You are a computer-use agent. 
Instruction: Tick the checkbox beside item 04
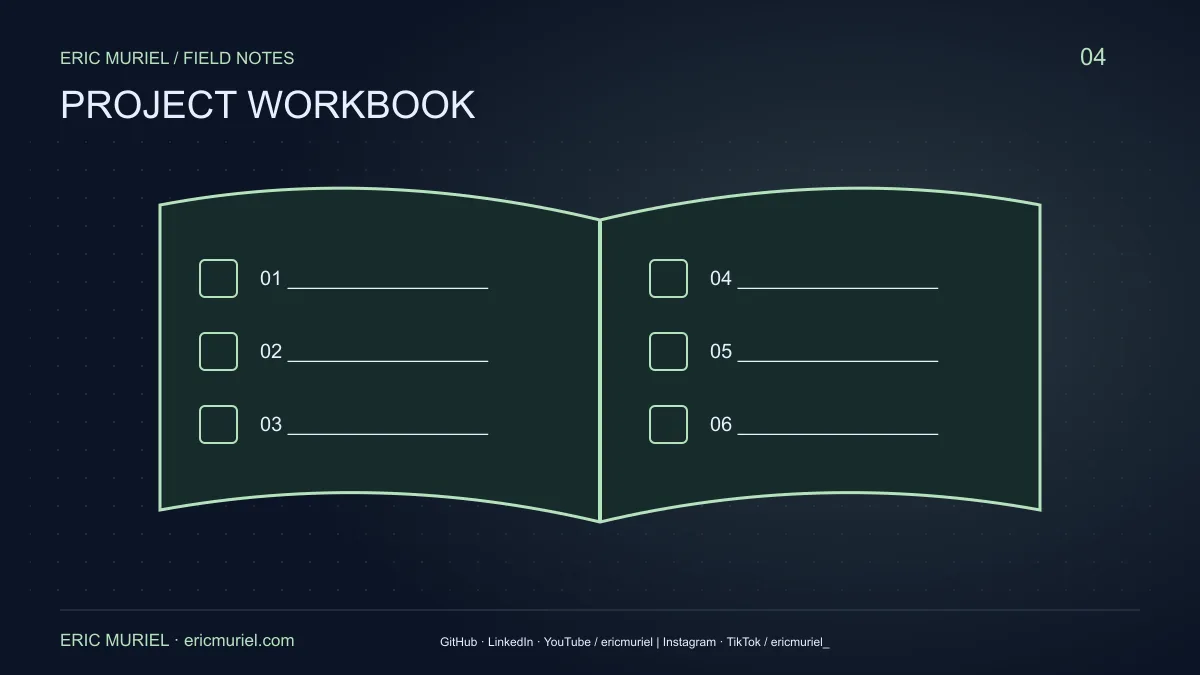click(x=668, y=278)
